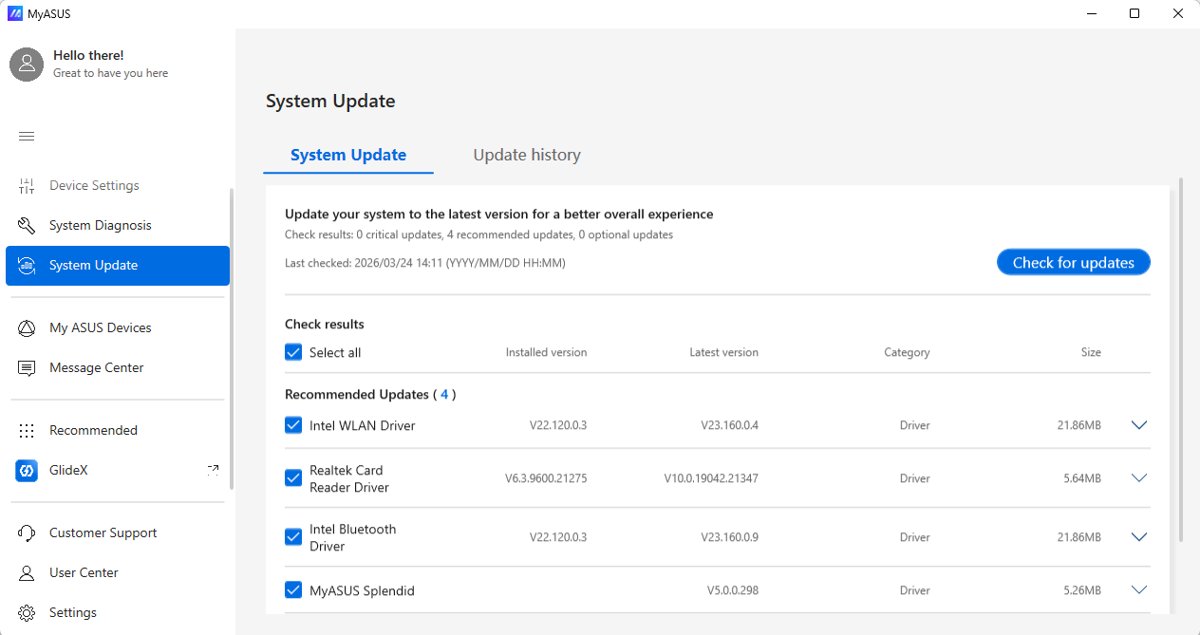Click latest version V5.0.0.298
The width and height of the screenshot is (1200, 635).
click(732, 591)
